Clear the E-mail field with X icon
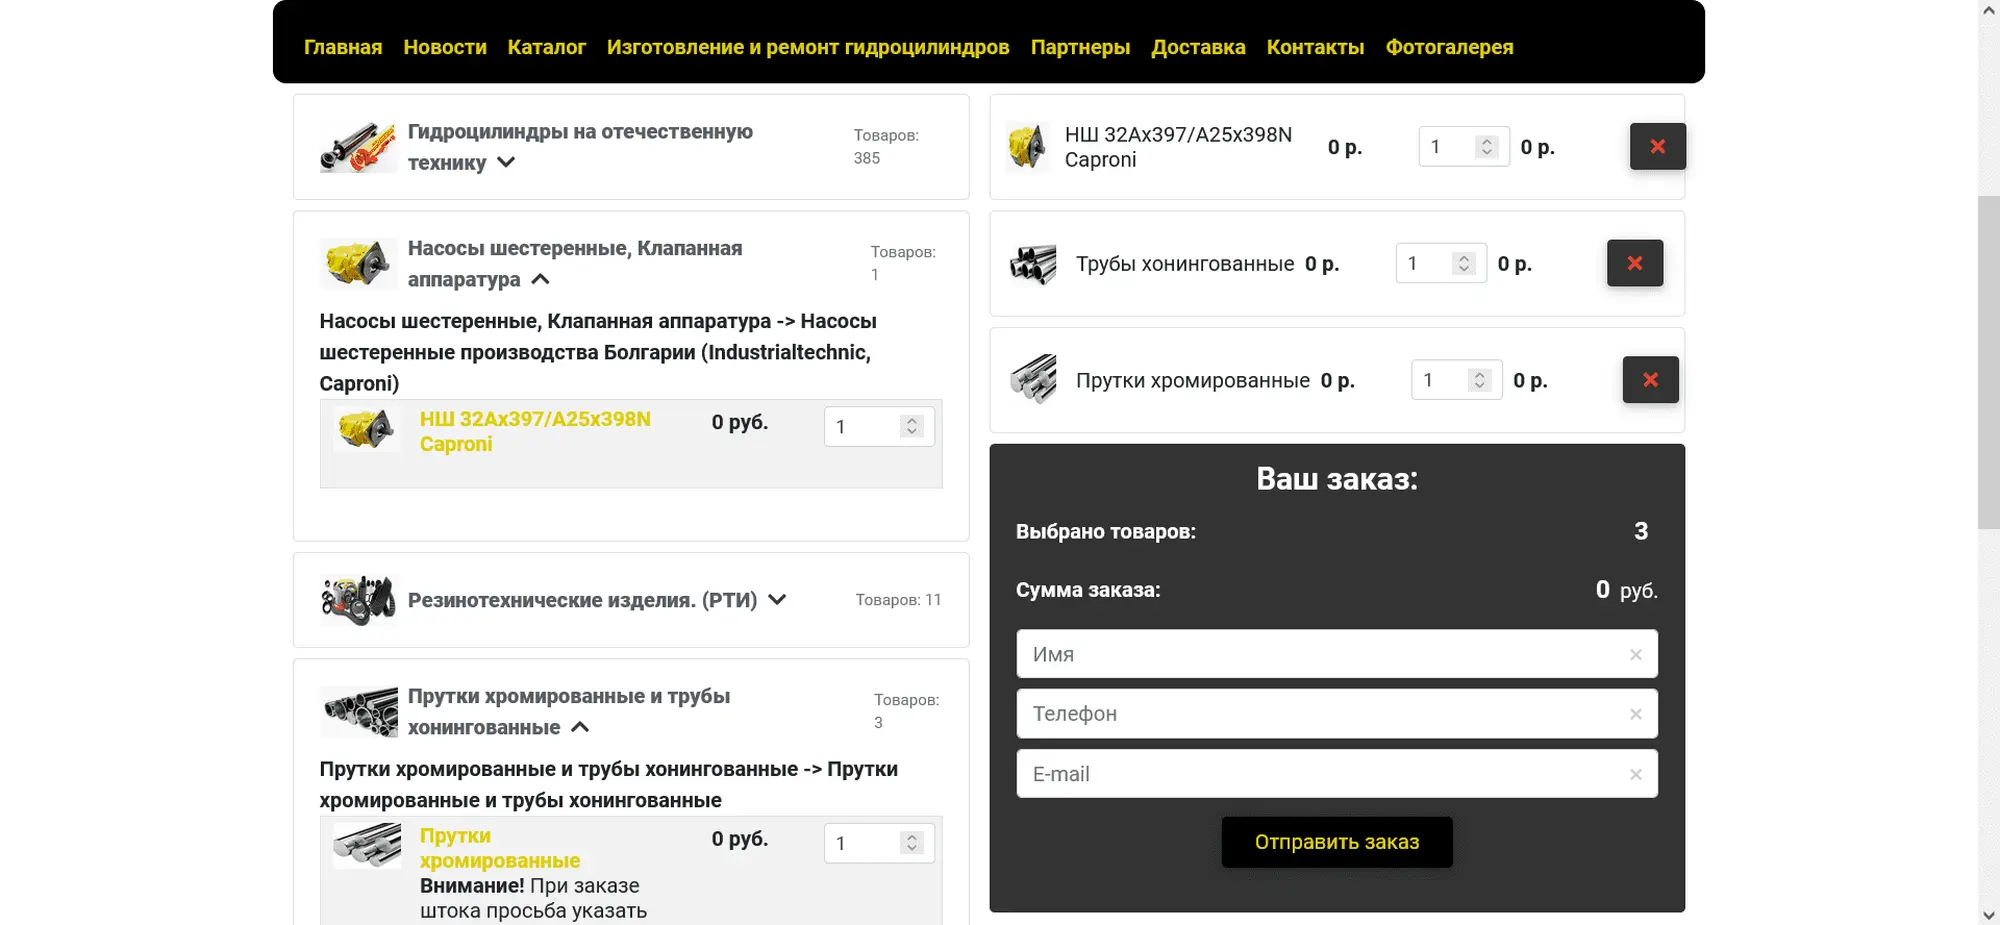 [x=1635, y=774]
